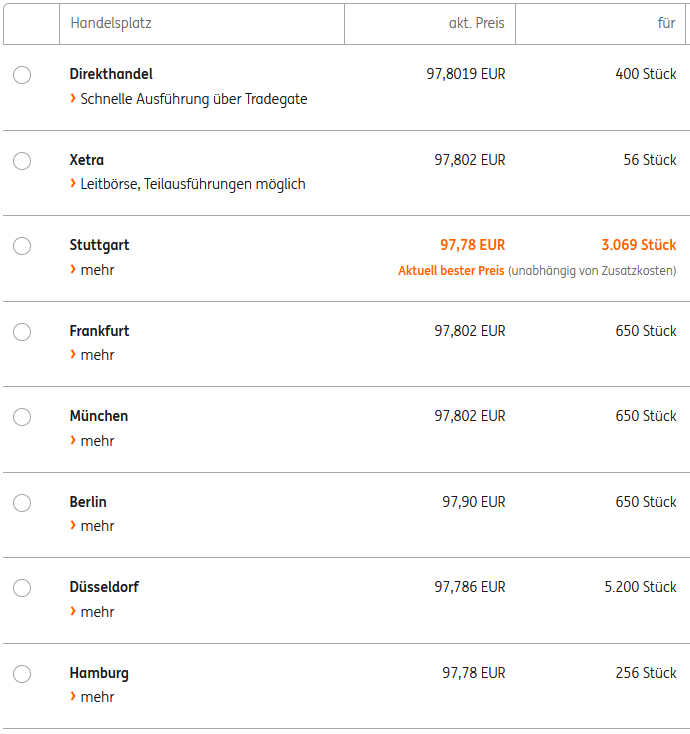Select Düsseldorf radio button
This screenshot has width=690, height=734.
point(22,588)
